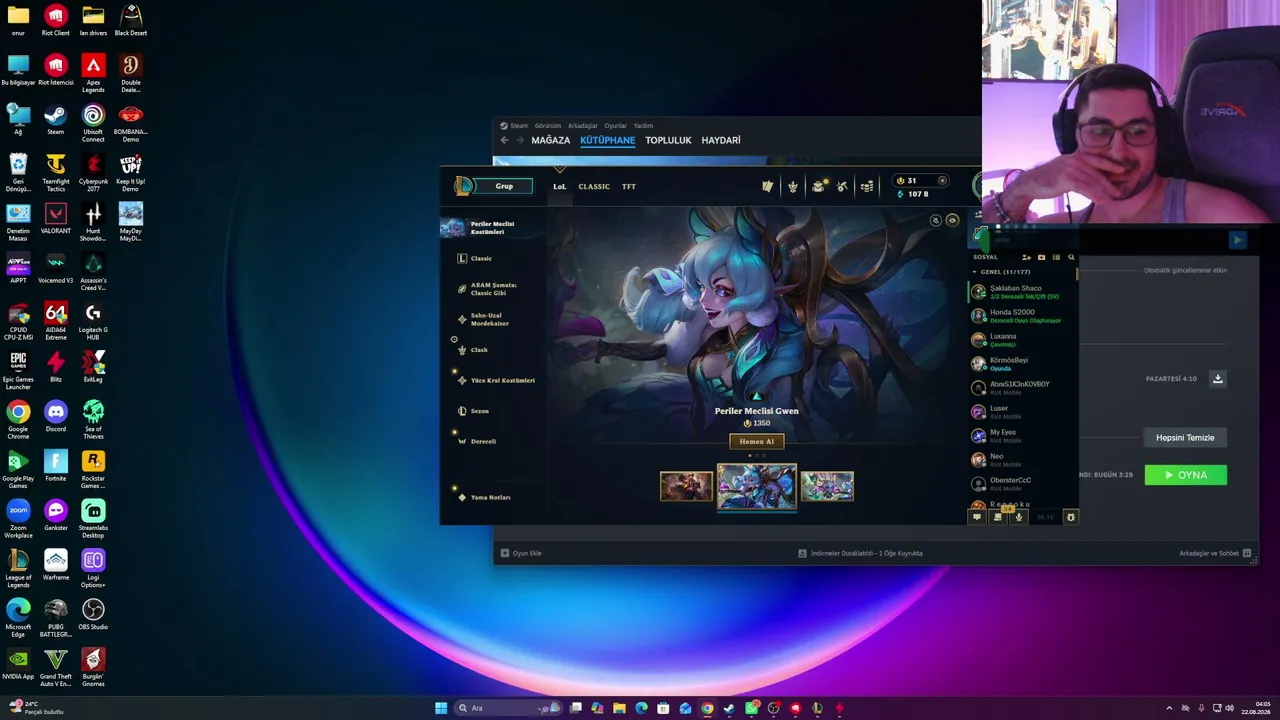Open the Arkadaşlar ve Sohbet icon in Steam
The width and height of the screenshot is (1280, 720).
[x=1247, y=553]
